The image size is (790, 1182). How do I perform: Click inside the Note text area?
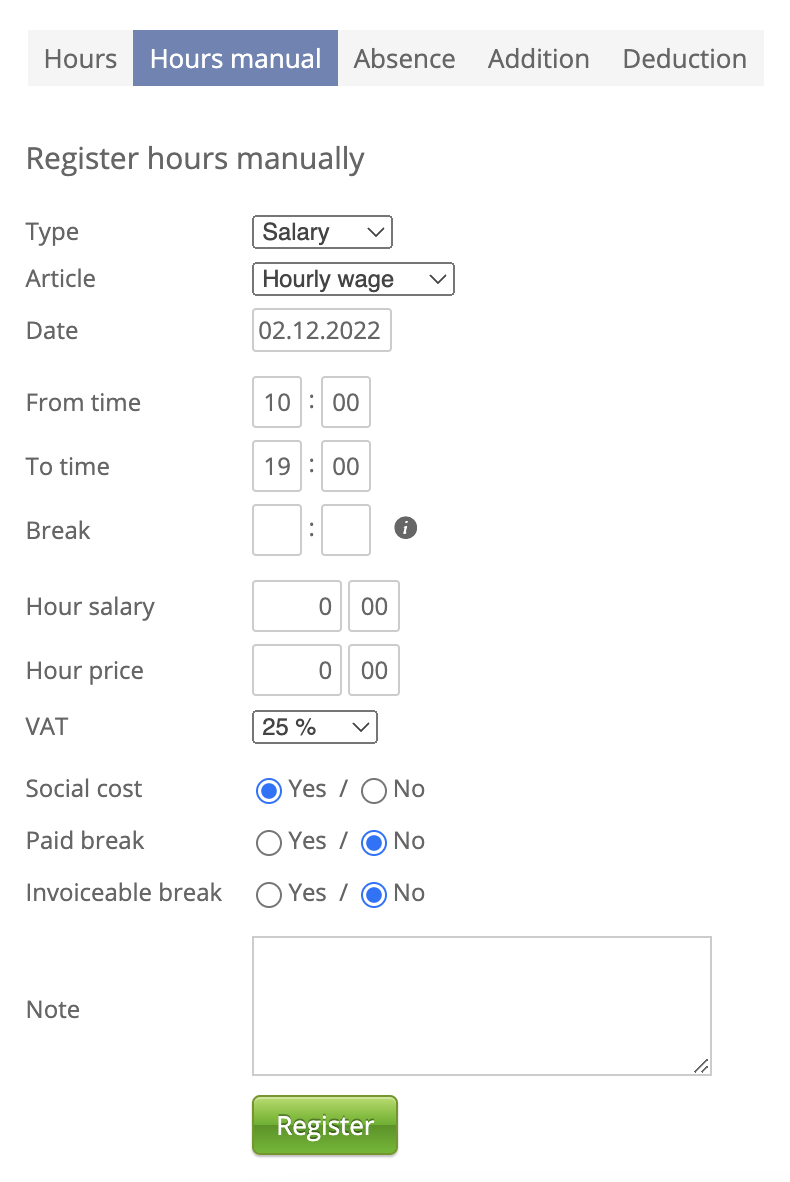(481, 1005)
